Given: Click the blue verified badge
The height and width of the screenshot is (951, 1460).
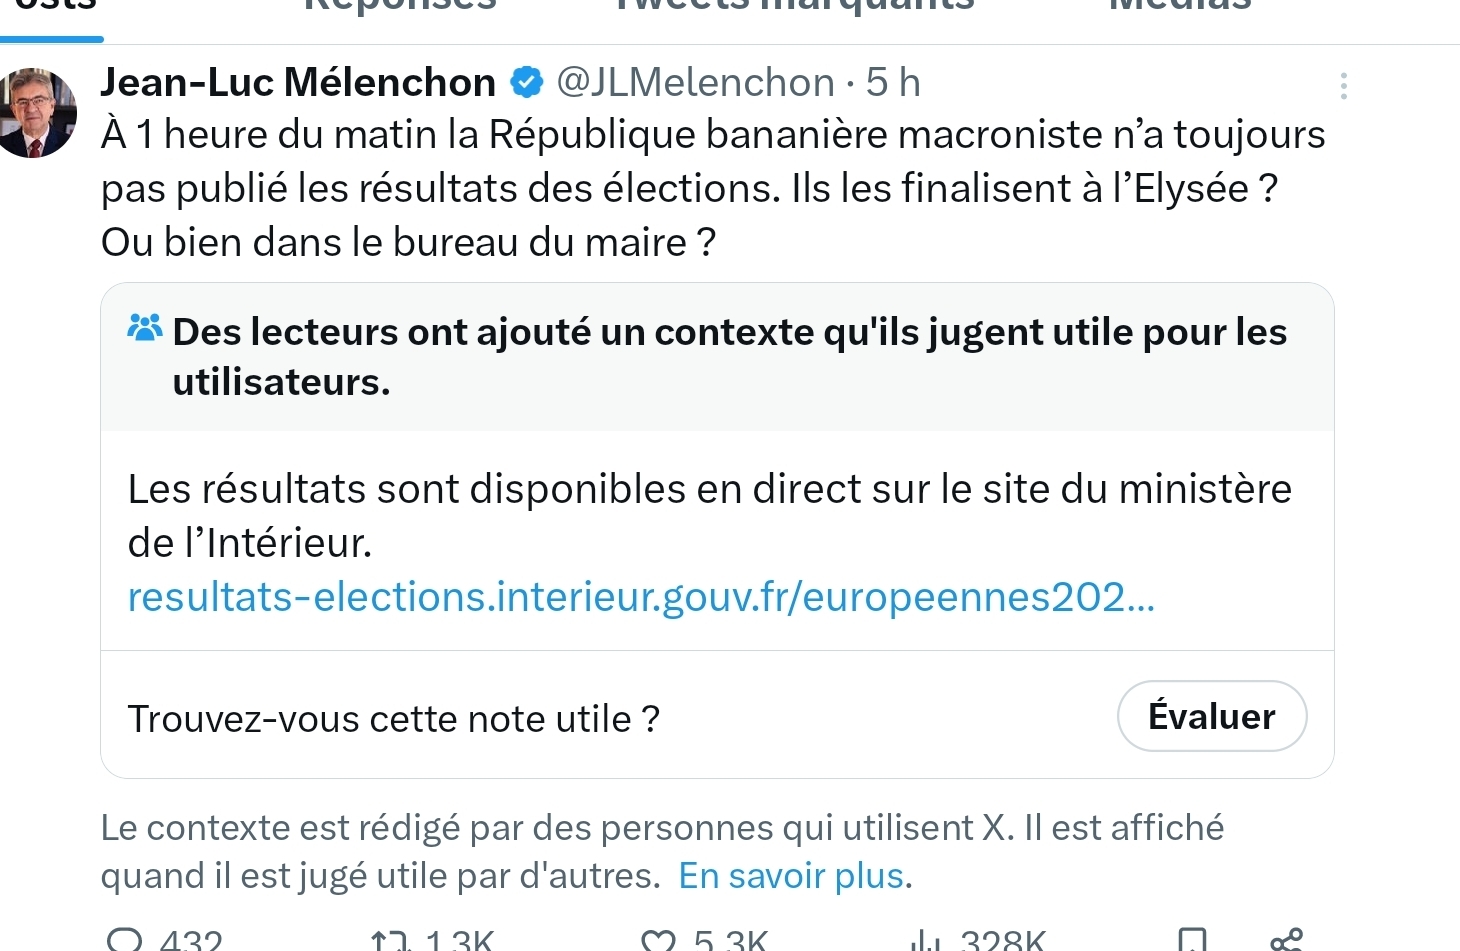Looking at the screenshot, I should 526,82.
